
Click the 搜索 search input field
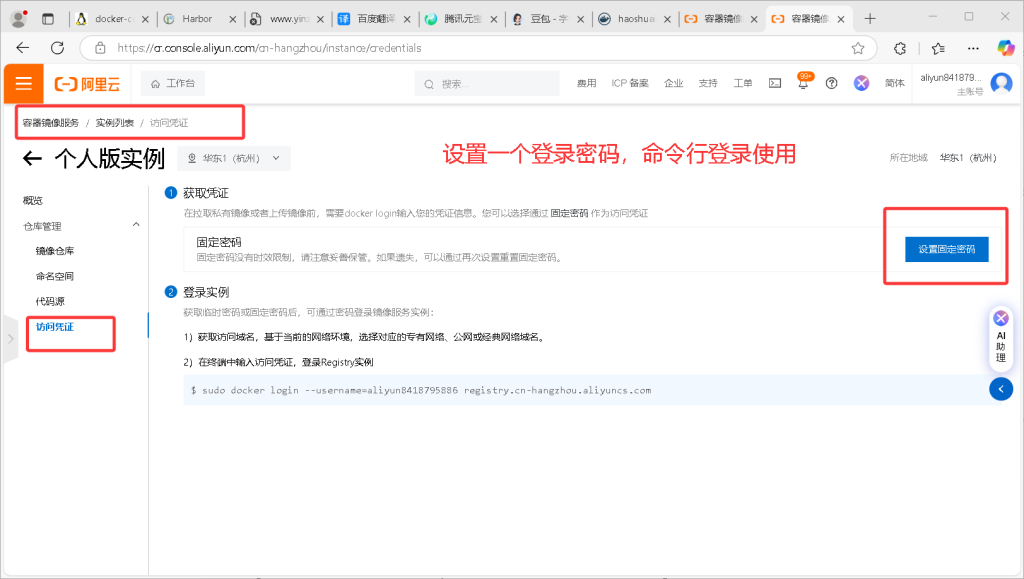click(x=490, y=84)
